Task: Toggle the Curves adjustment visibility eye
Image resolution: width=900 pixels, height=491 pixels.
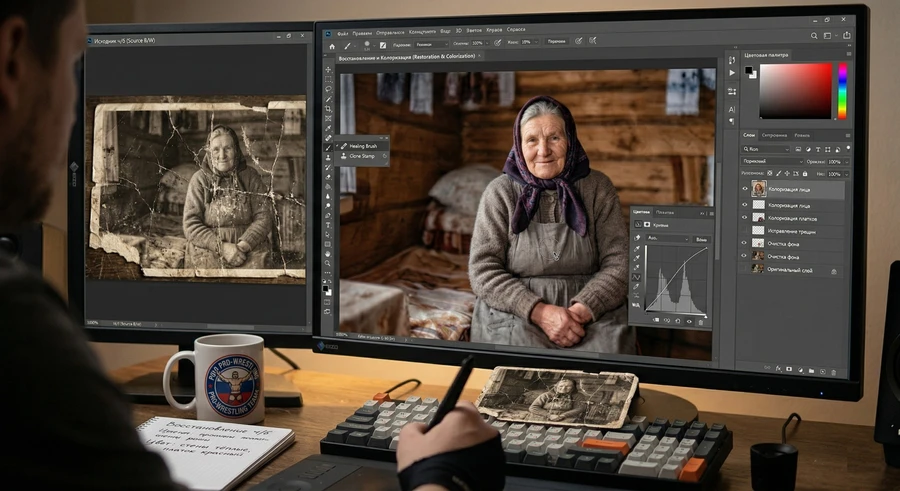Action: [689, 321]
